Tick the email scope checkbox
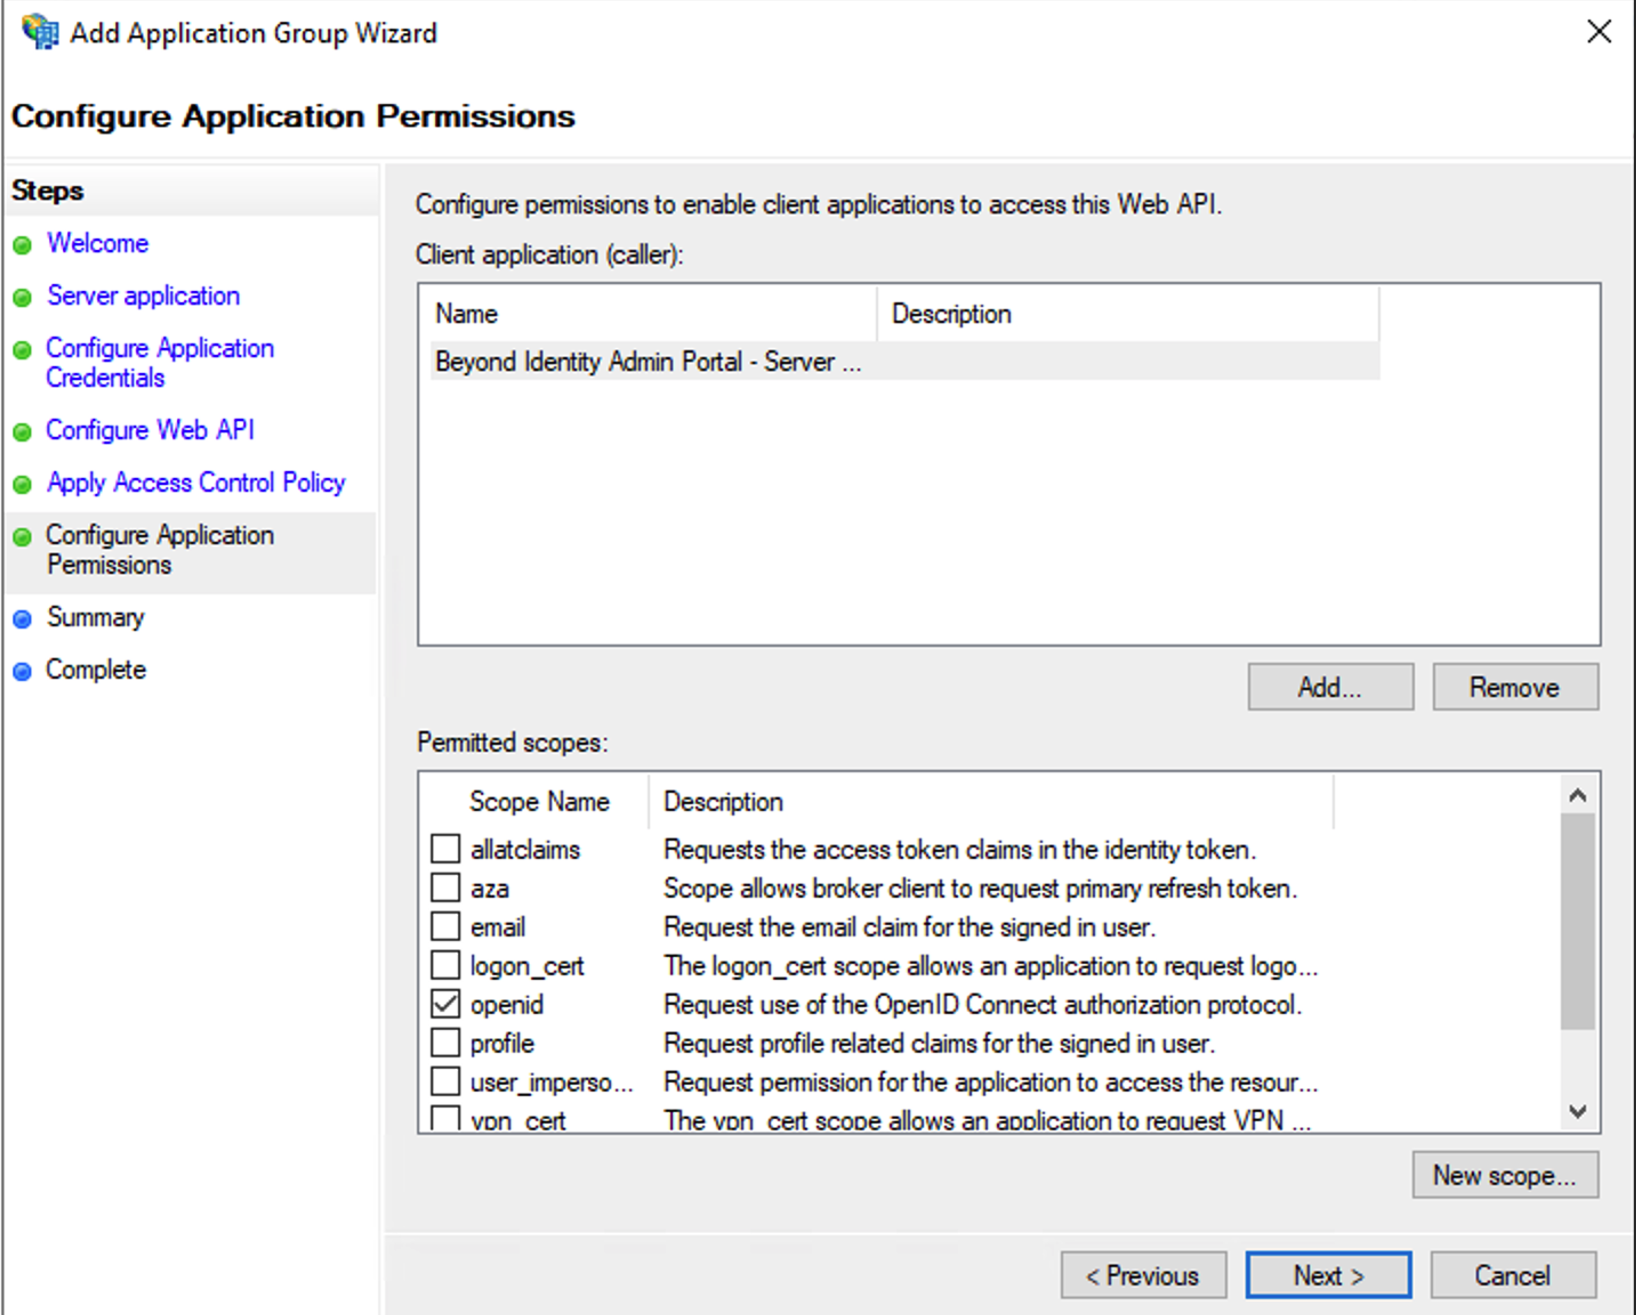Screen dimensions: 1636x1315 pyautogui.click(x=445, y=927)
